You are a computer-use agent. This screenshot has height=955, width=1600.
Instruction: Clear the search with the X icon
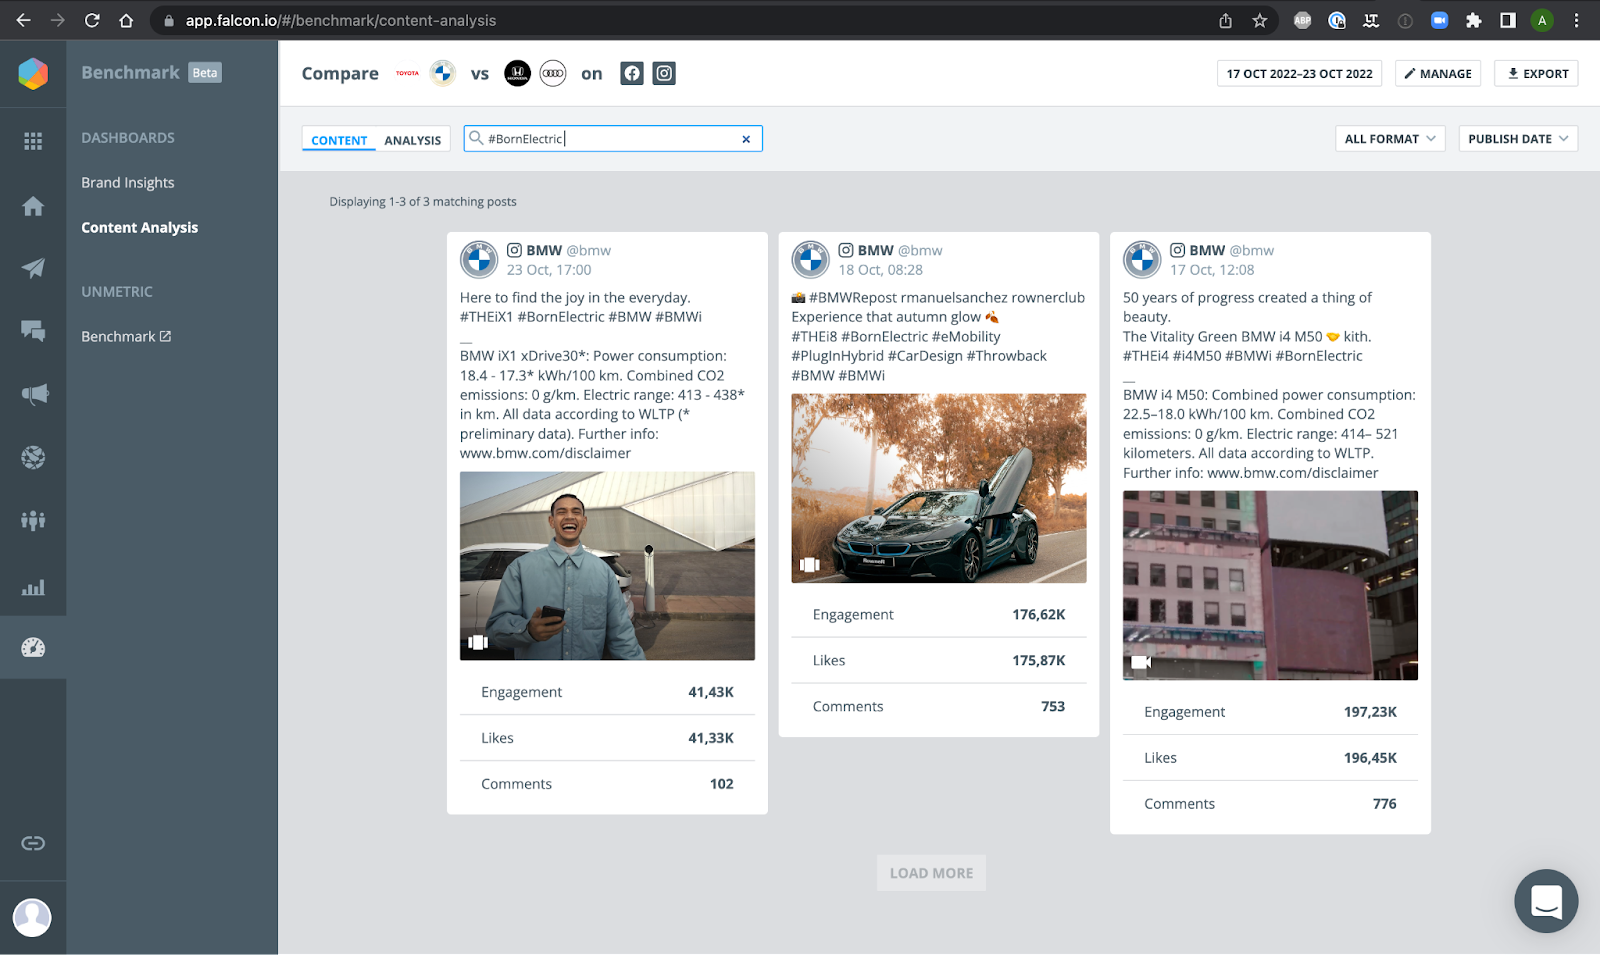tap(746, 139)
